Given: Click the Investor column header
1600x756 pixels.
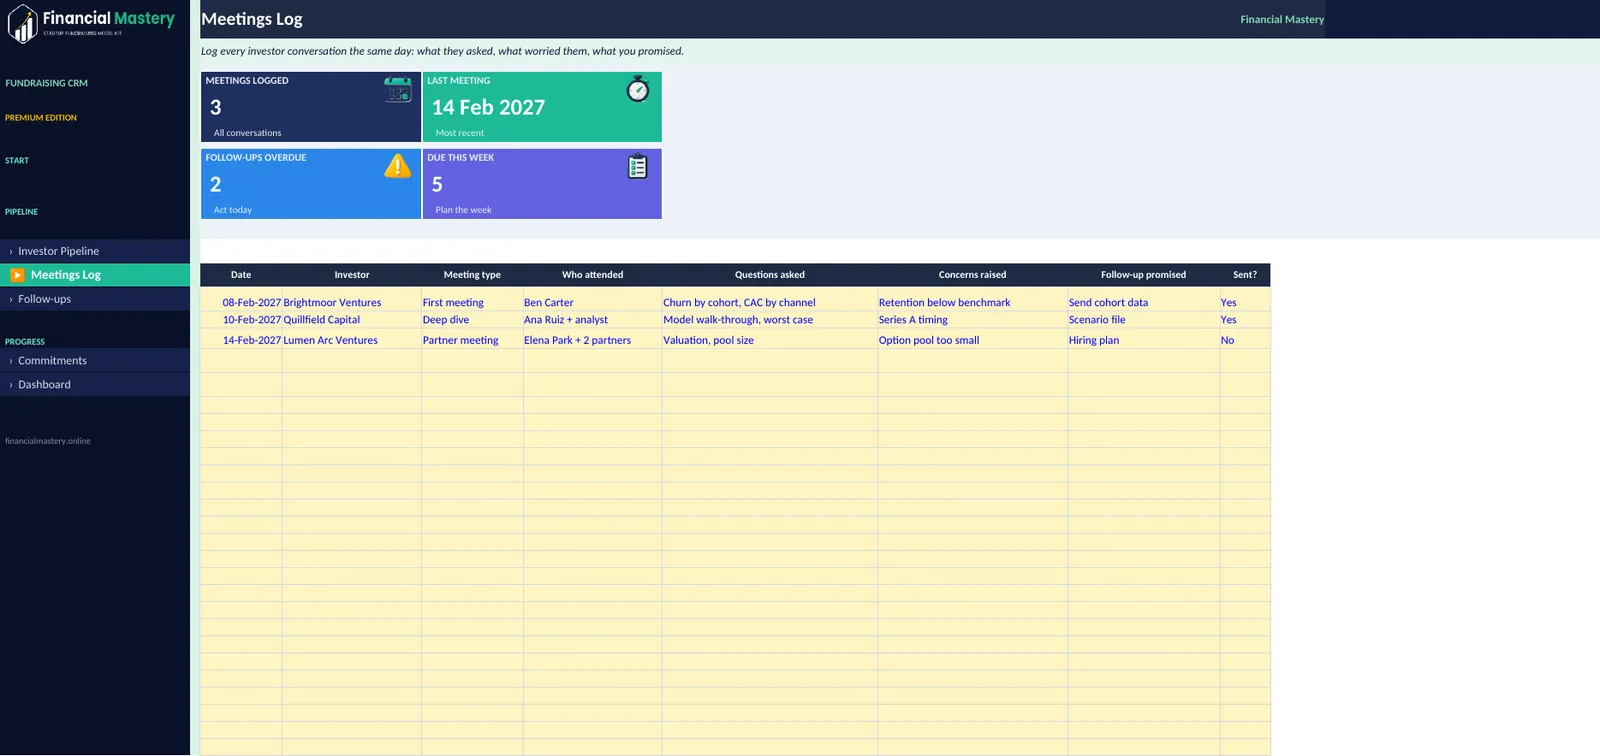Looking at the screenshot, I should coord(352,275).
